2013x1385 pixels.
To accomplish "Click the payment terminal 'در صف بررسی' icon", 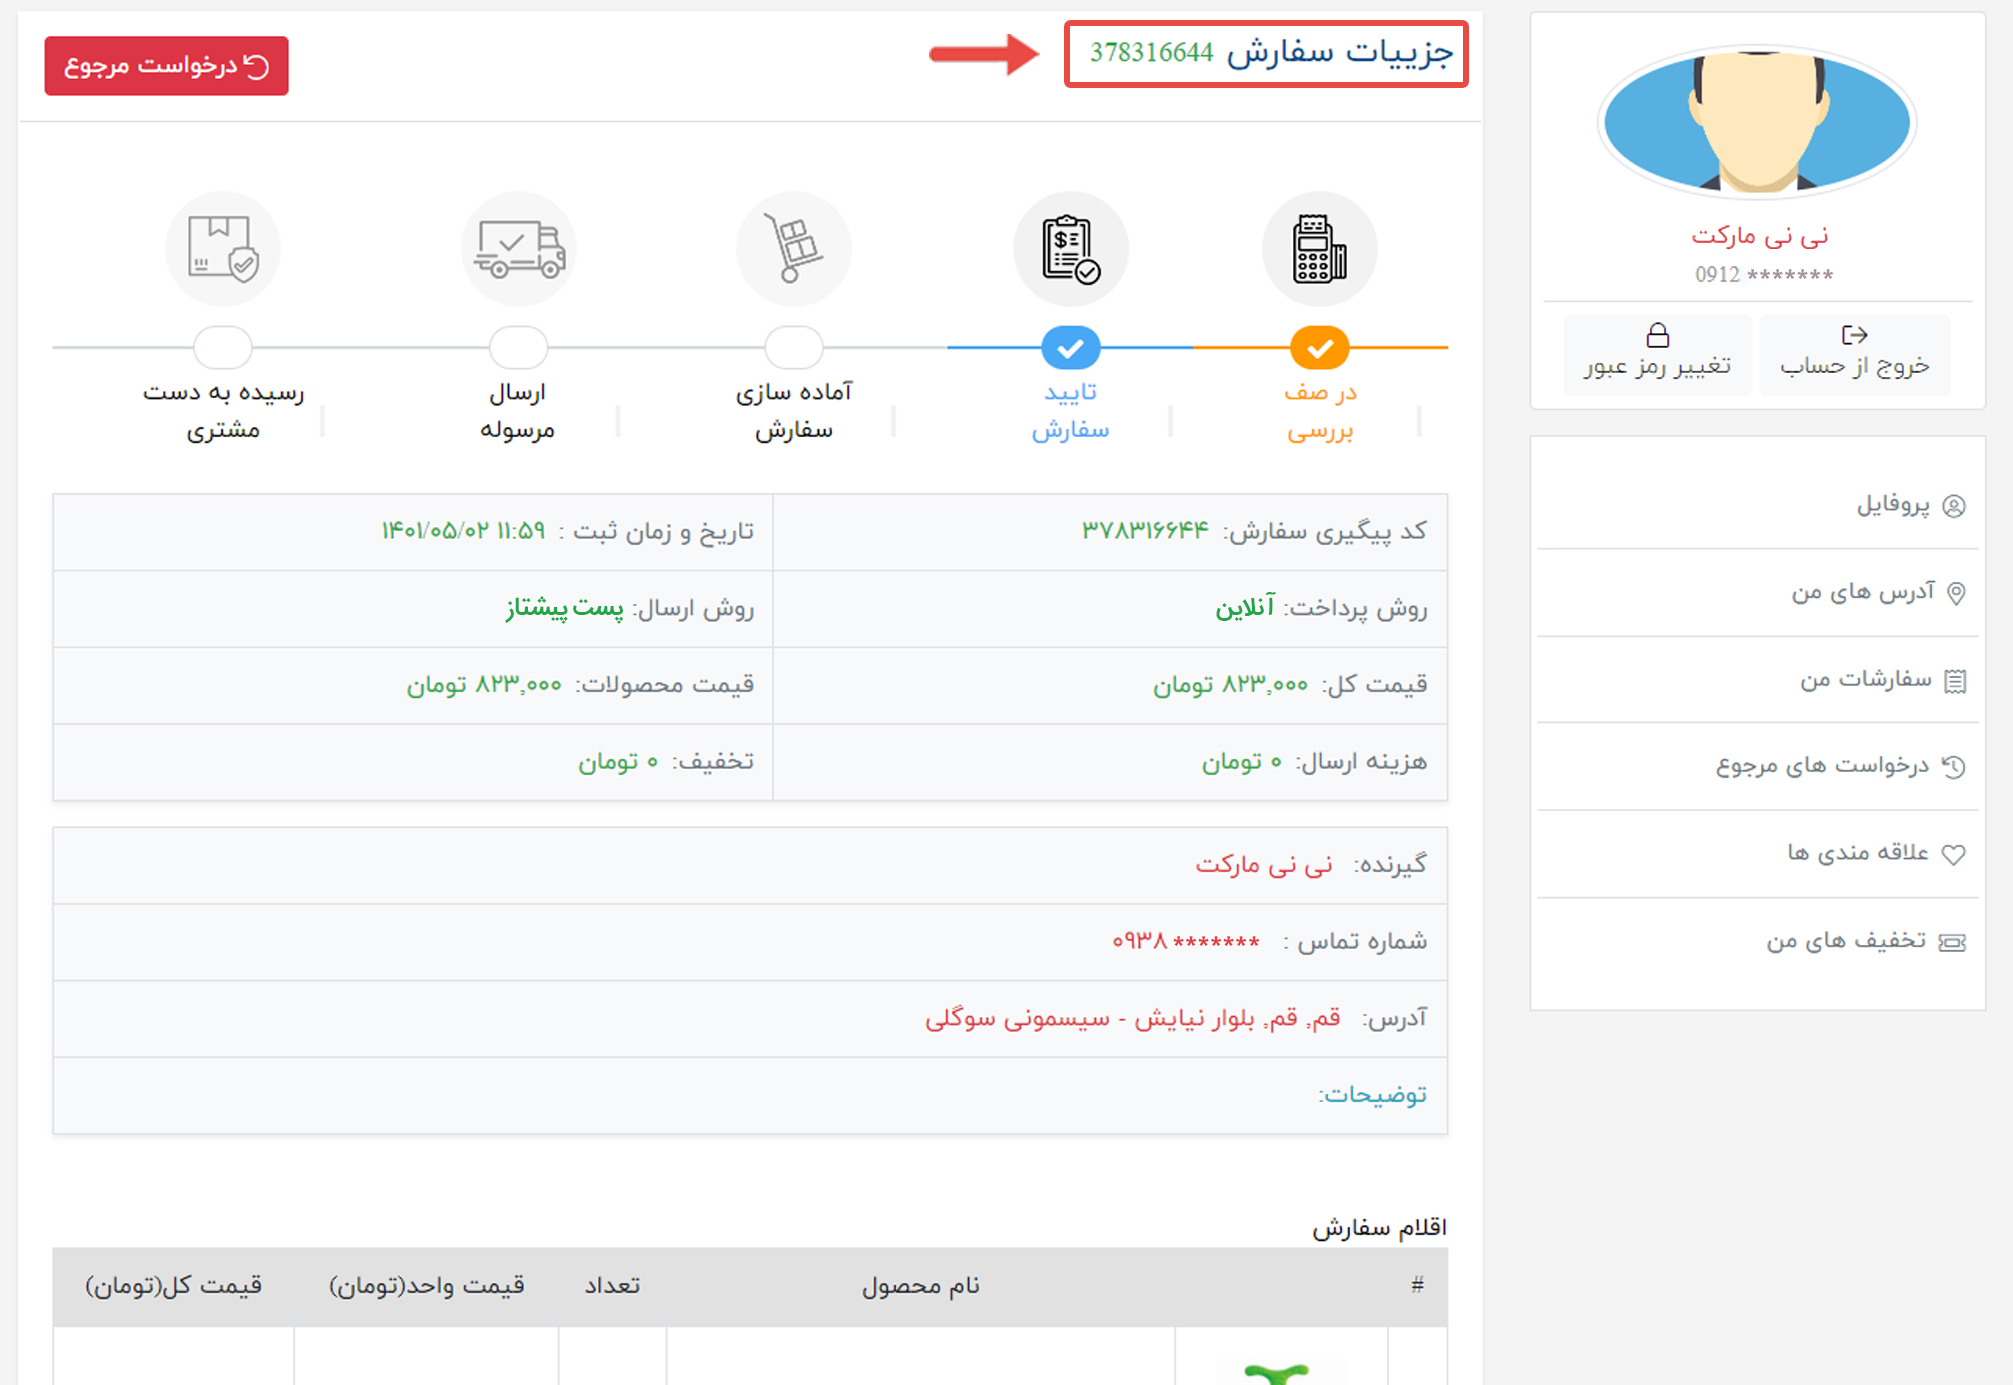I will tap(1319, 249).
